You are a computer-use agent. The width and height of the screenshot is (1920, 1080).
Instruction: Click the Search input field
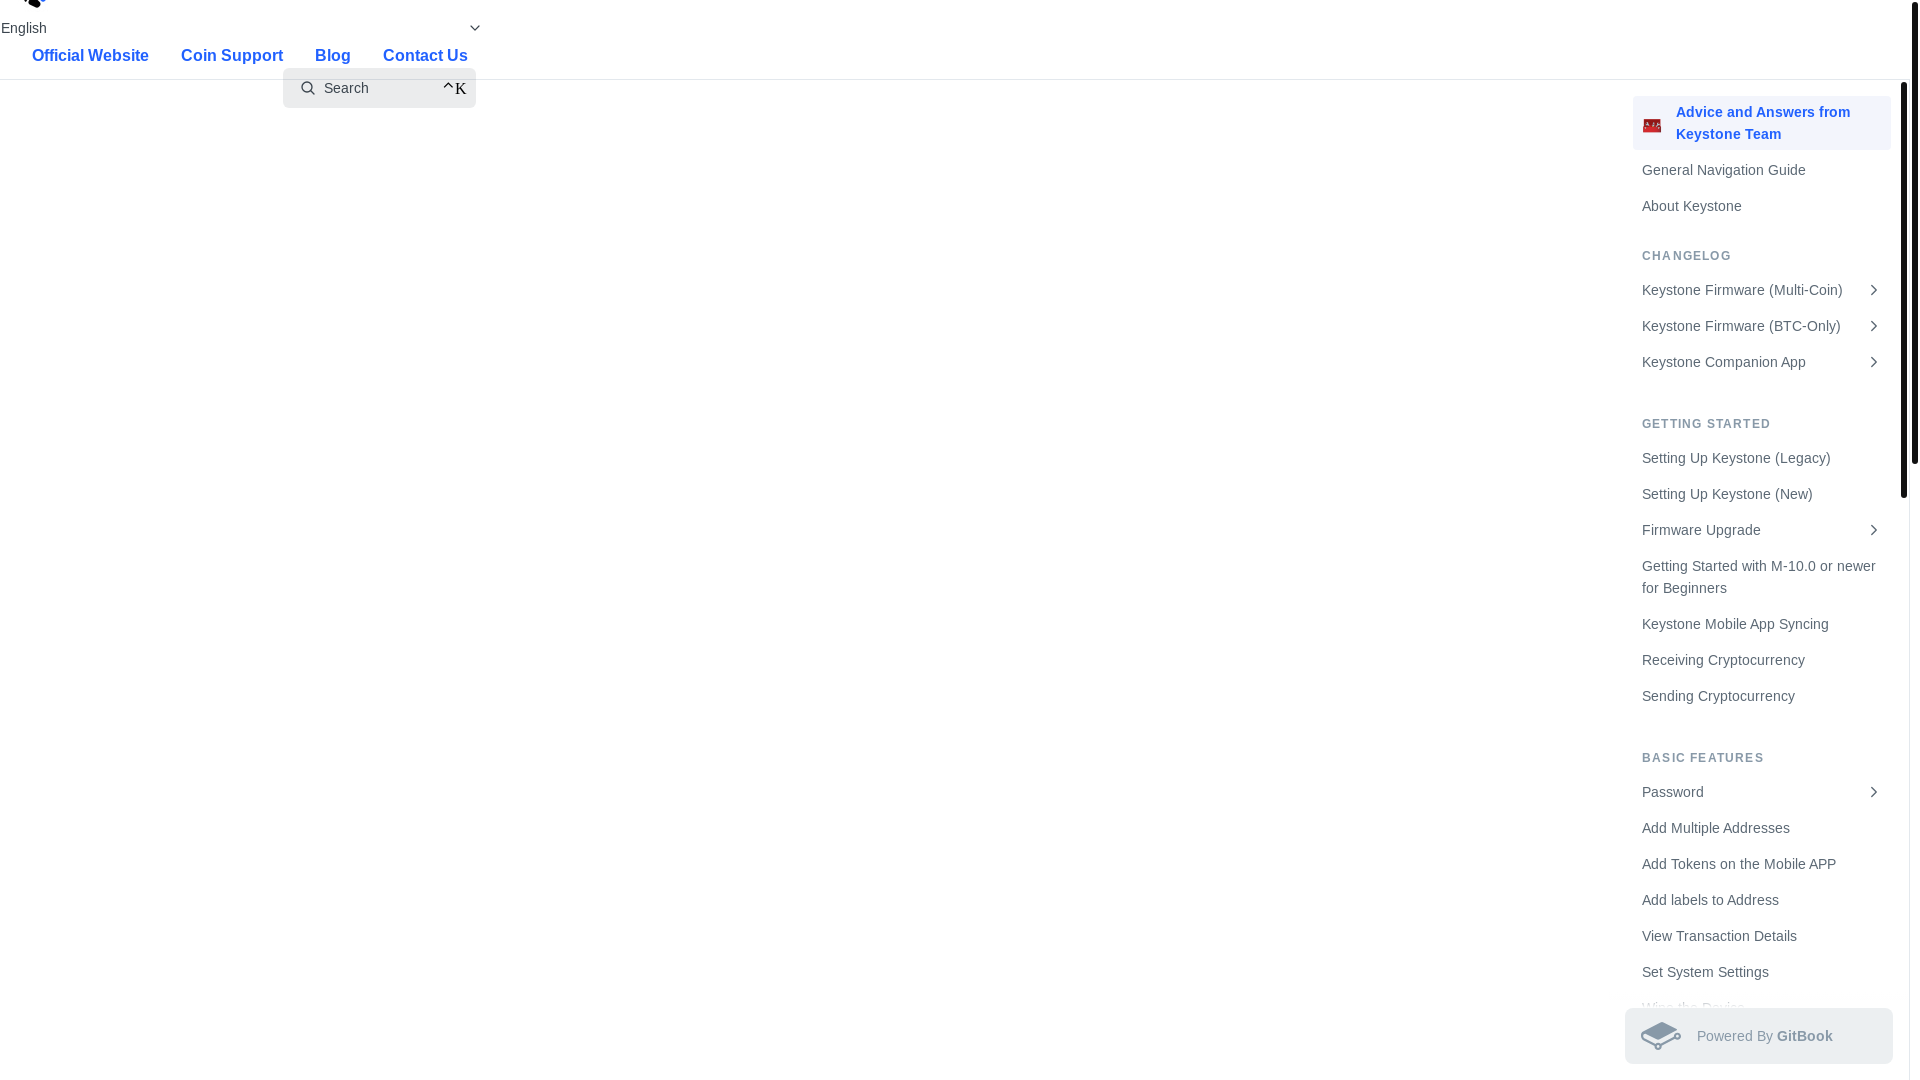(x=379, y=88)
